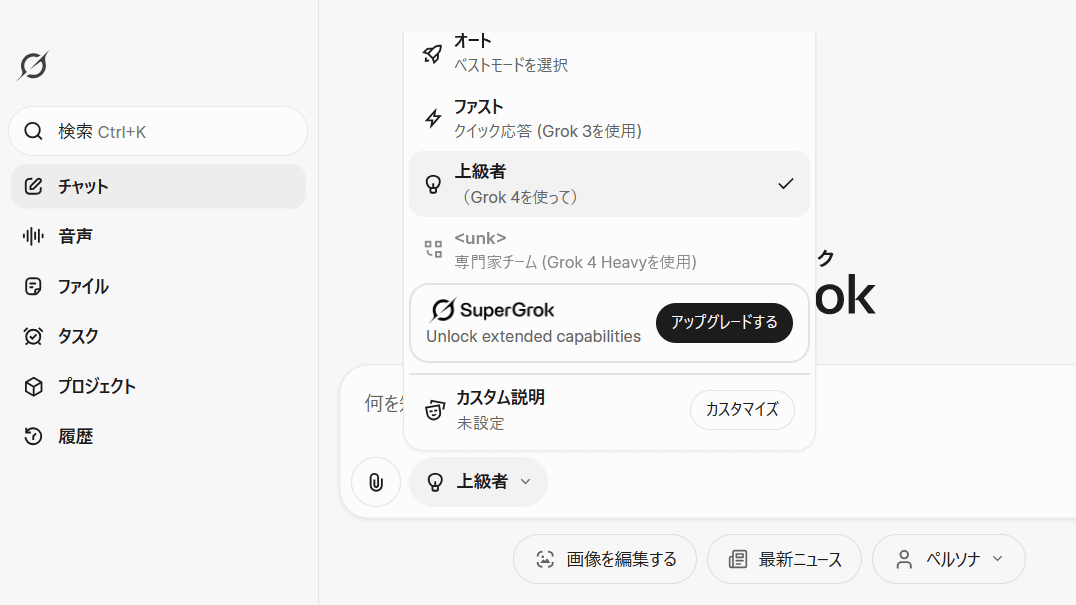The image size is (1076, 605).
Task: Click the アップグレードする button
Action: click(x=724, y=322)
